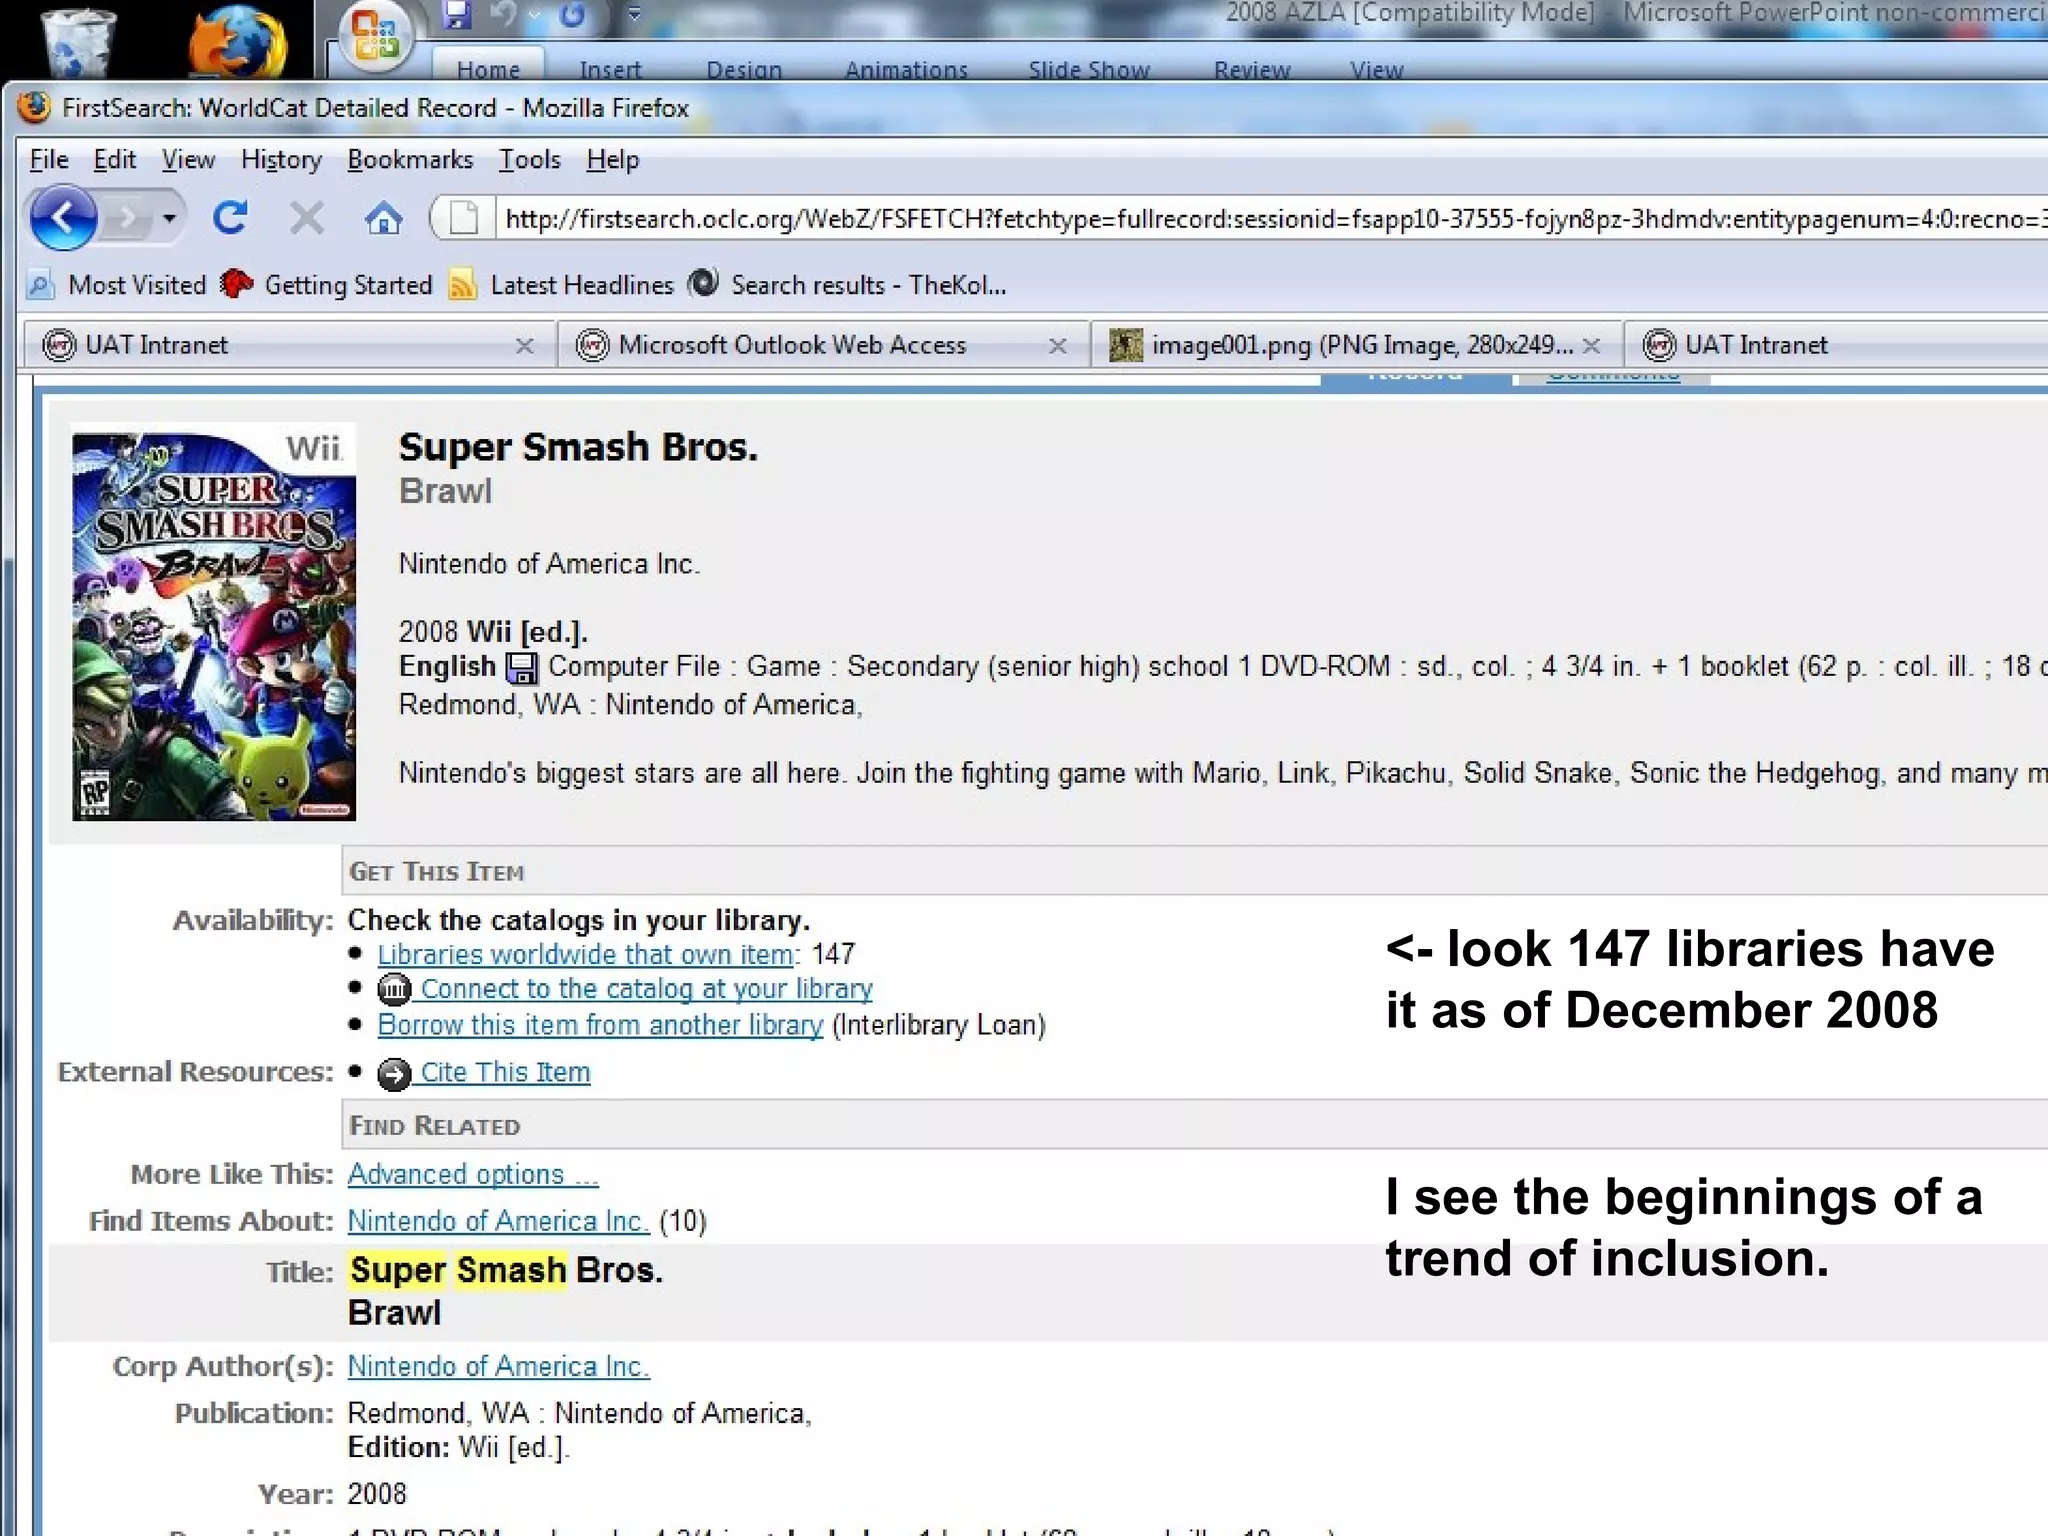
Task: Open the View ribbon tab
Action: (1377, 69)
